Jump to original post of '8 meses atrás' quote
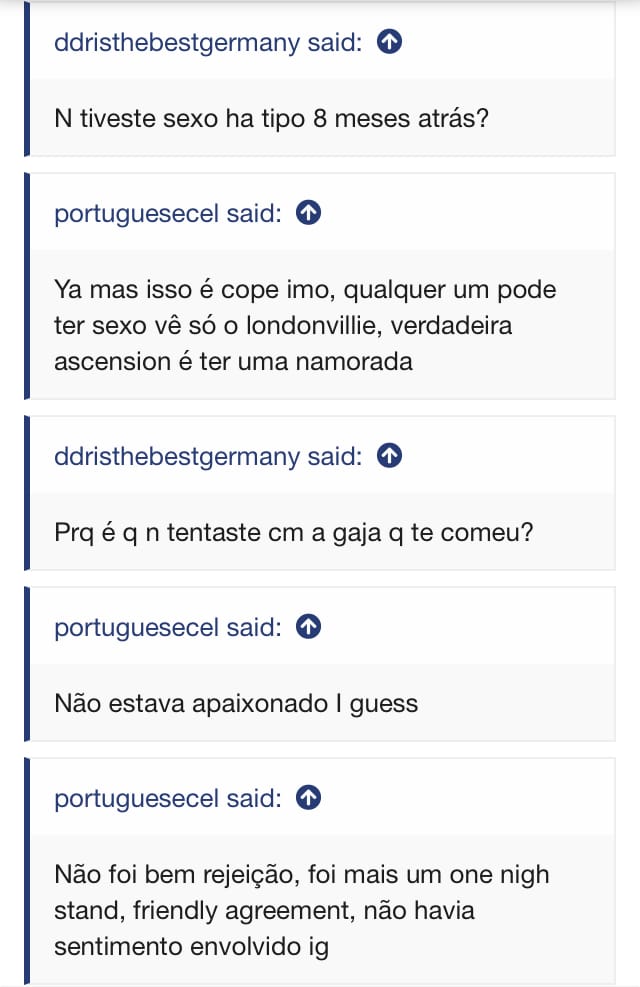 pos(389,42)
